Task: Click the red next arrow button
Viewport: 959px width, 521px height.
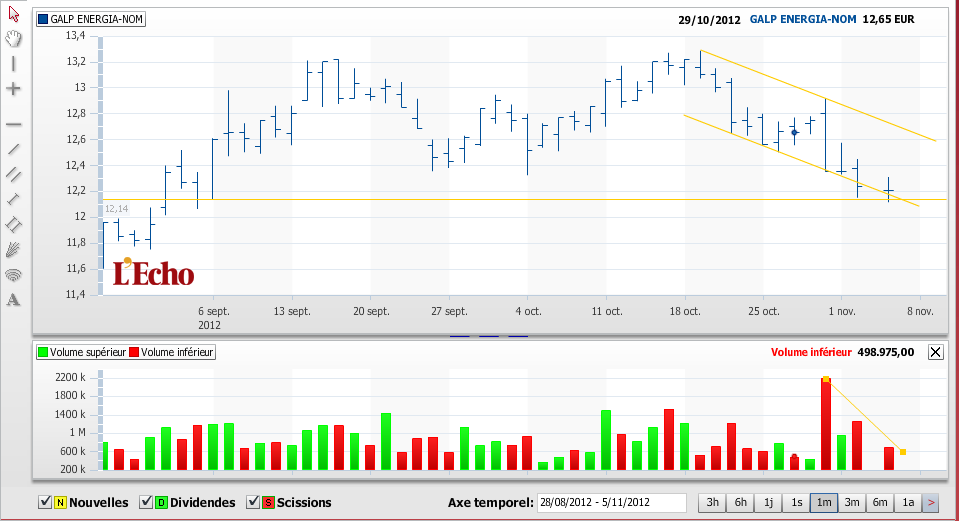Action: pyautogui.click(x=931, y=503)
